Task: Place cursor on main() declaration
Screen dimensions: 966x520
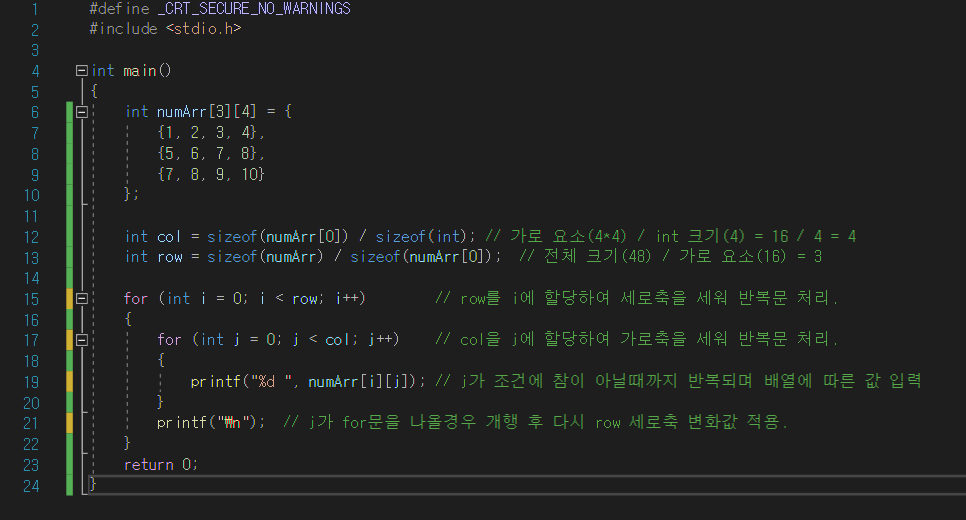Action: pyautogui.click(x=131, y=71)
